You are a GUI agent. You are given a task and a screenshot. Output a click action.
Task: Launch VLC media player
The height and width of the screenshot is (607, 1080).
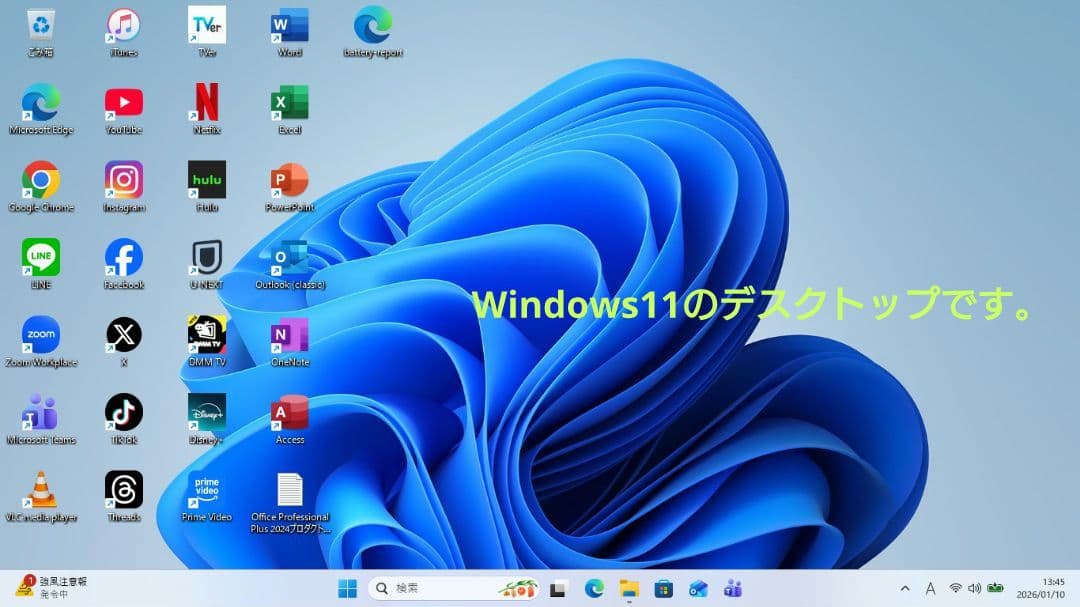point(40,490)
